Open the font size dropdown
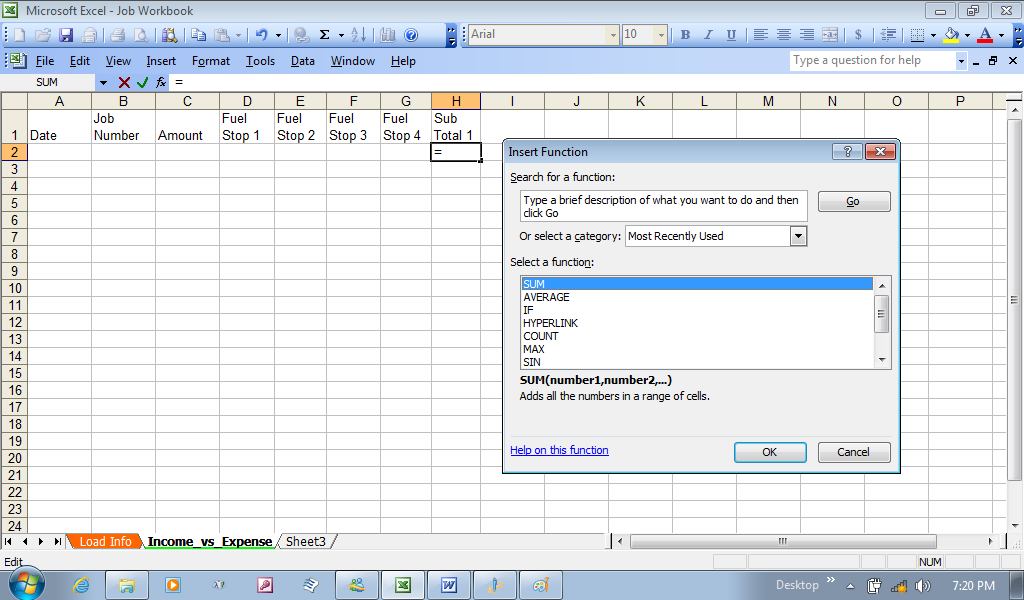 click(x=660, y=35)
